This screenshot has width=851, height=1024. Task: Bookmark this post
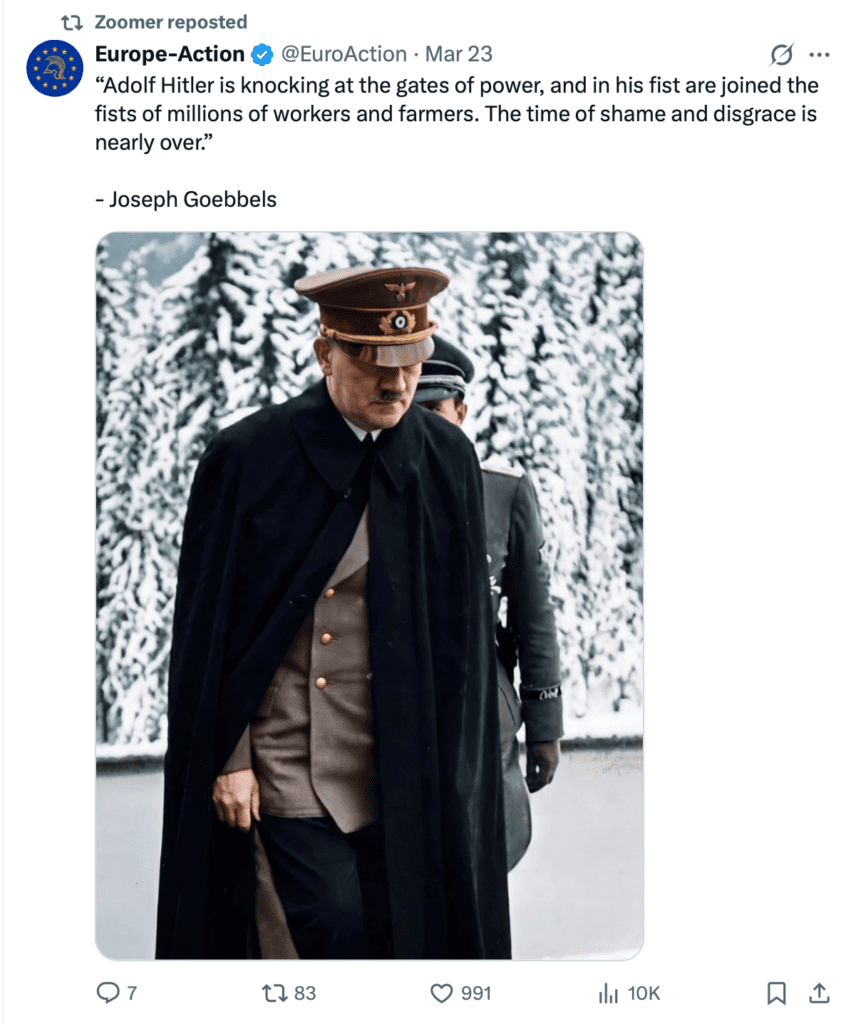click(x=776, y=993)
